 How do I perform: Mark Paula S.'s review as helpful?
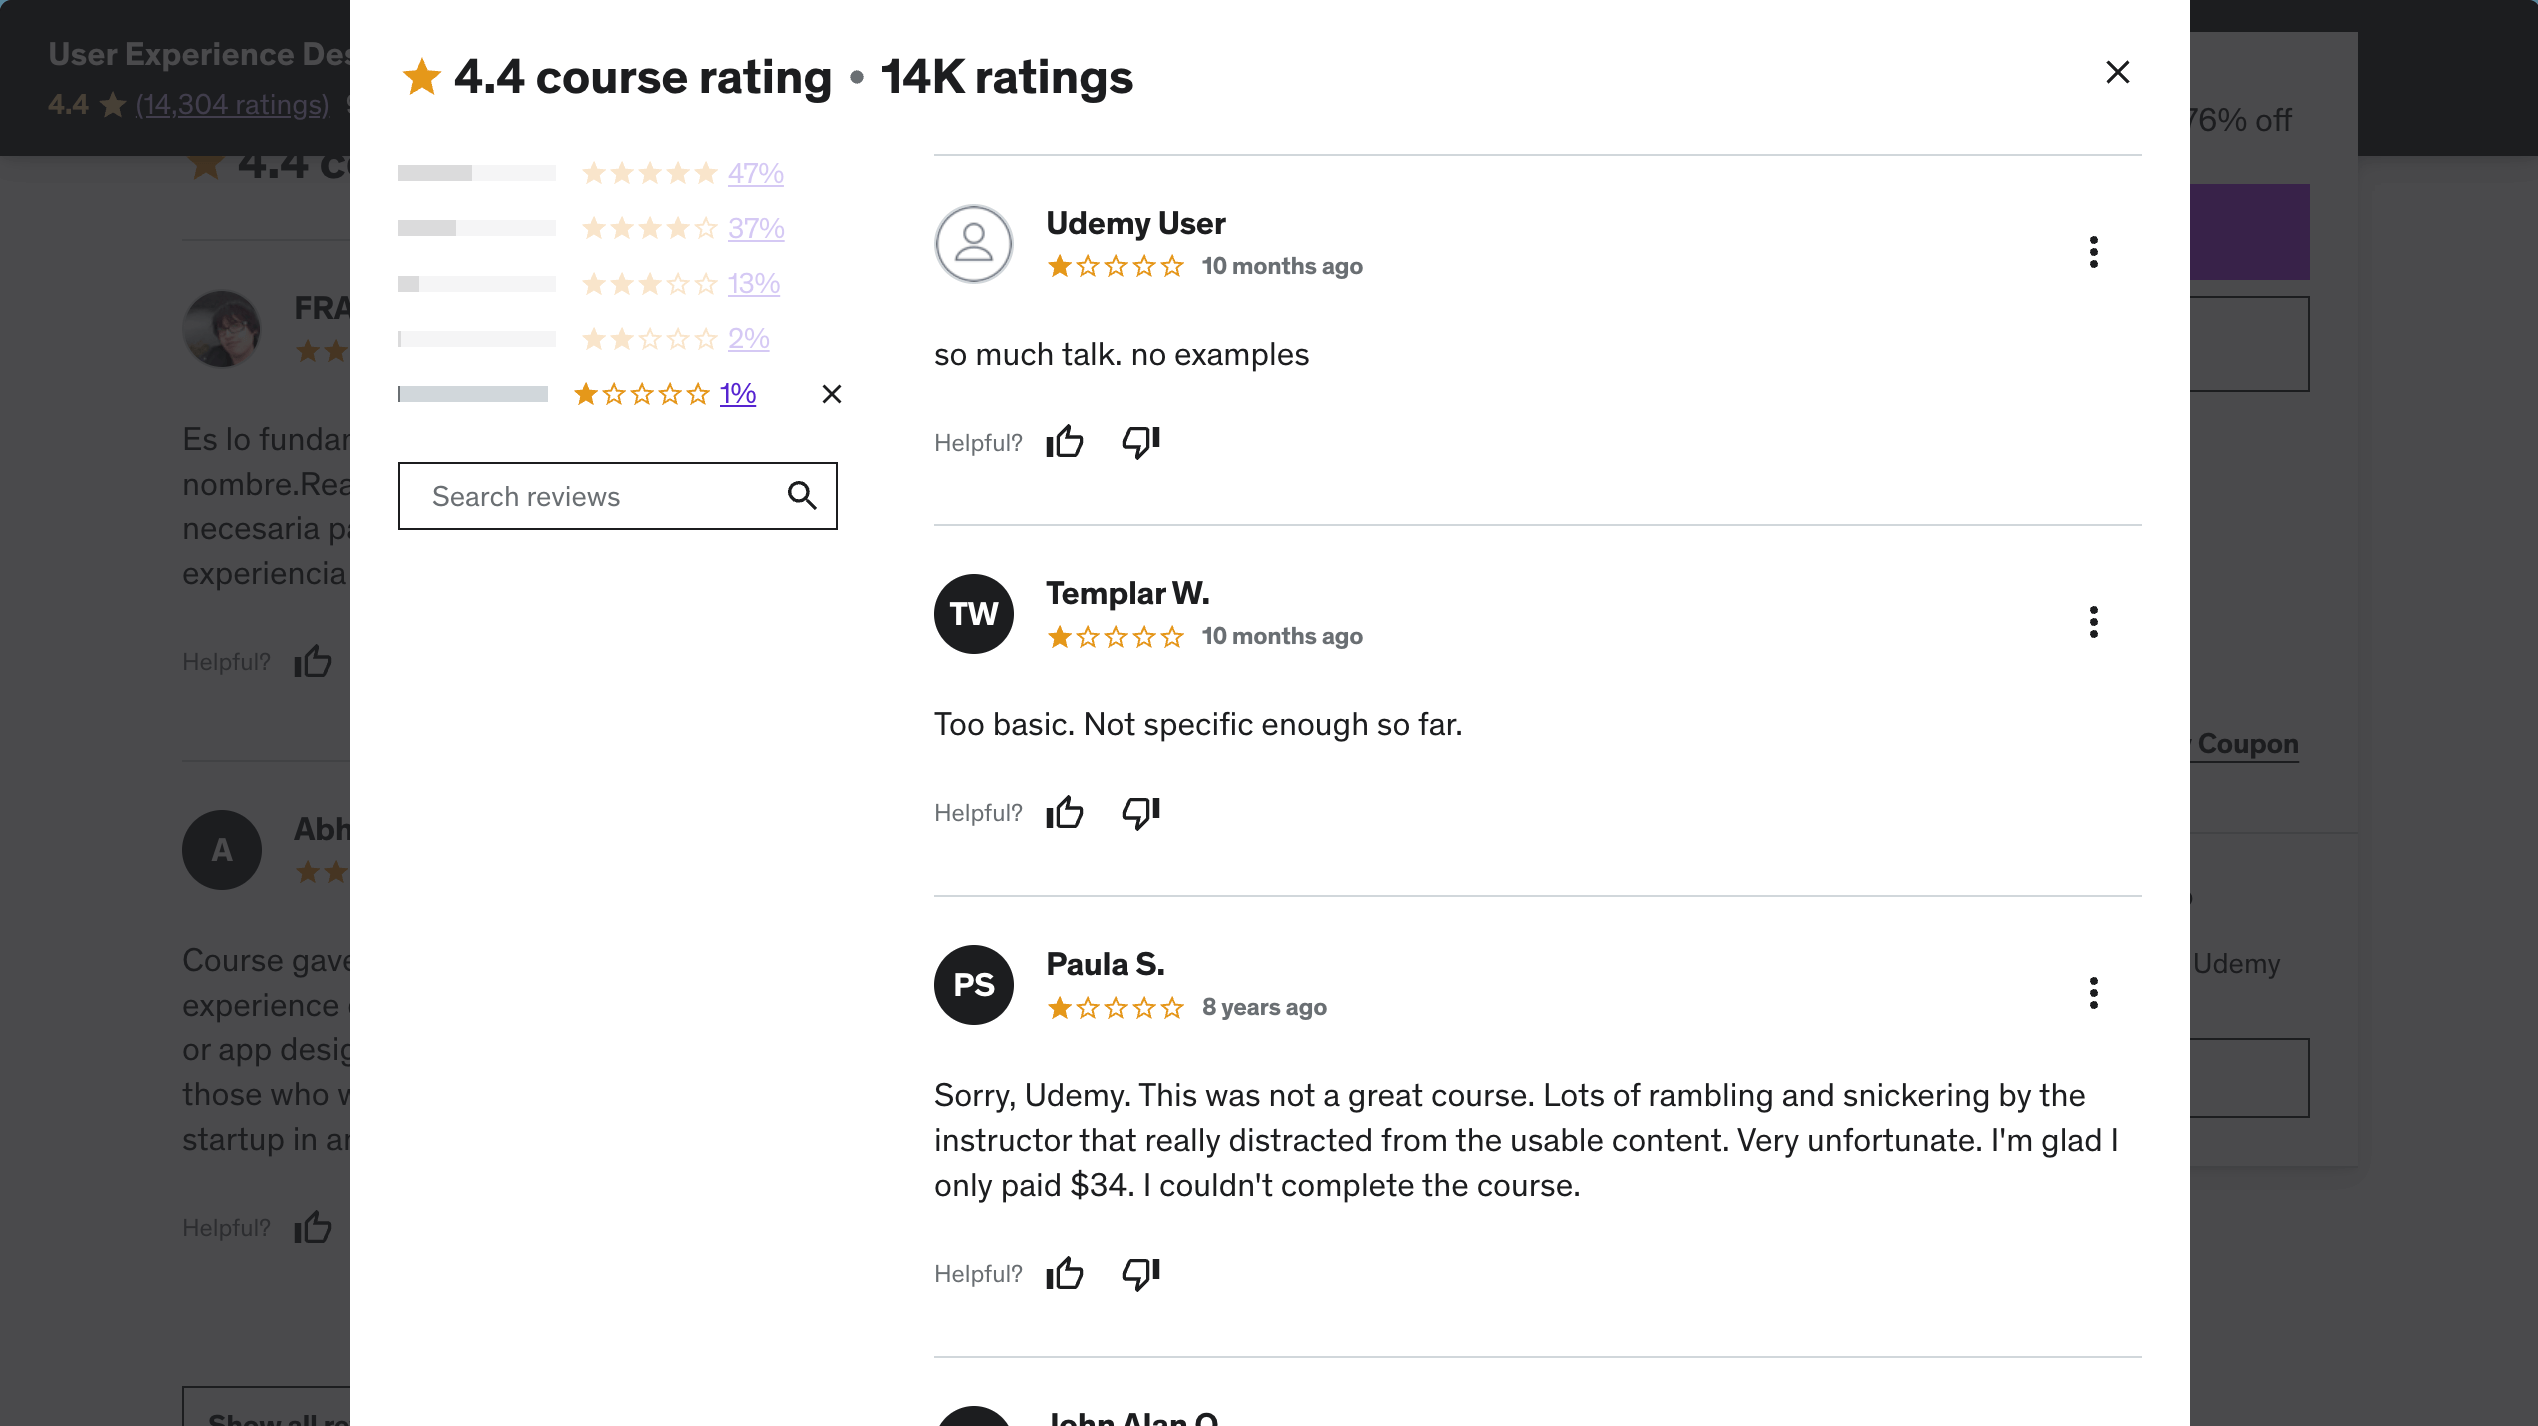(x=1065, y=1273)
